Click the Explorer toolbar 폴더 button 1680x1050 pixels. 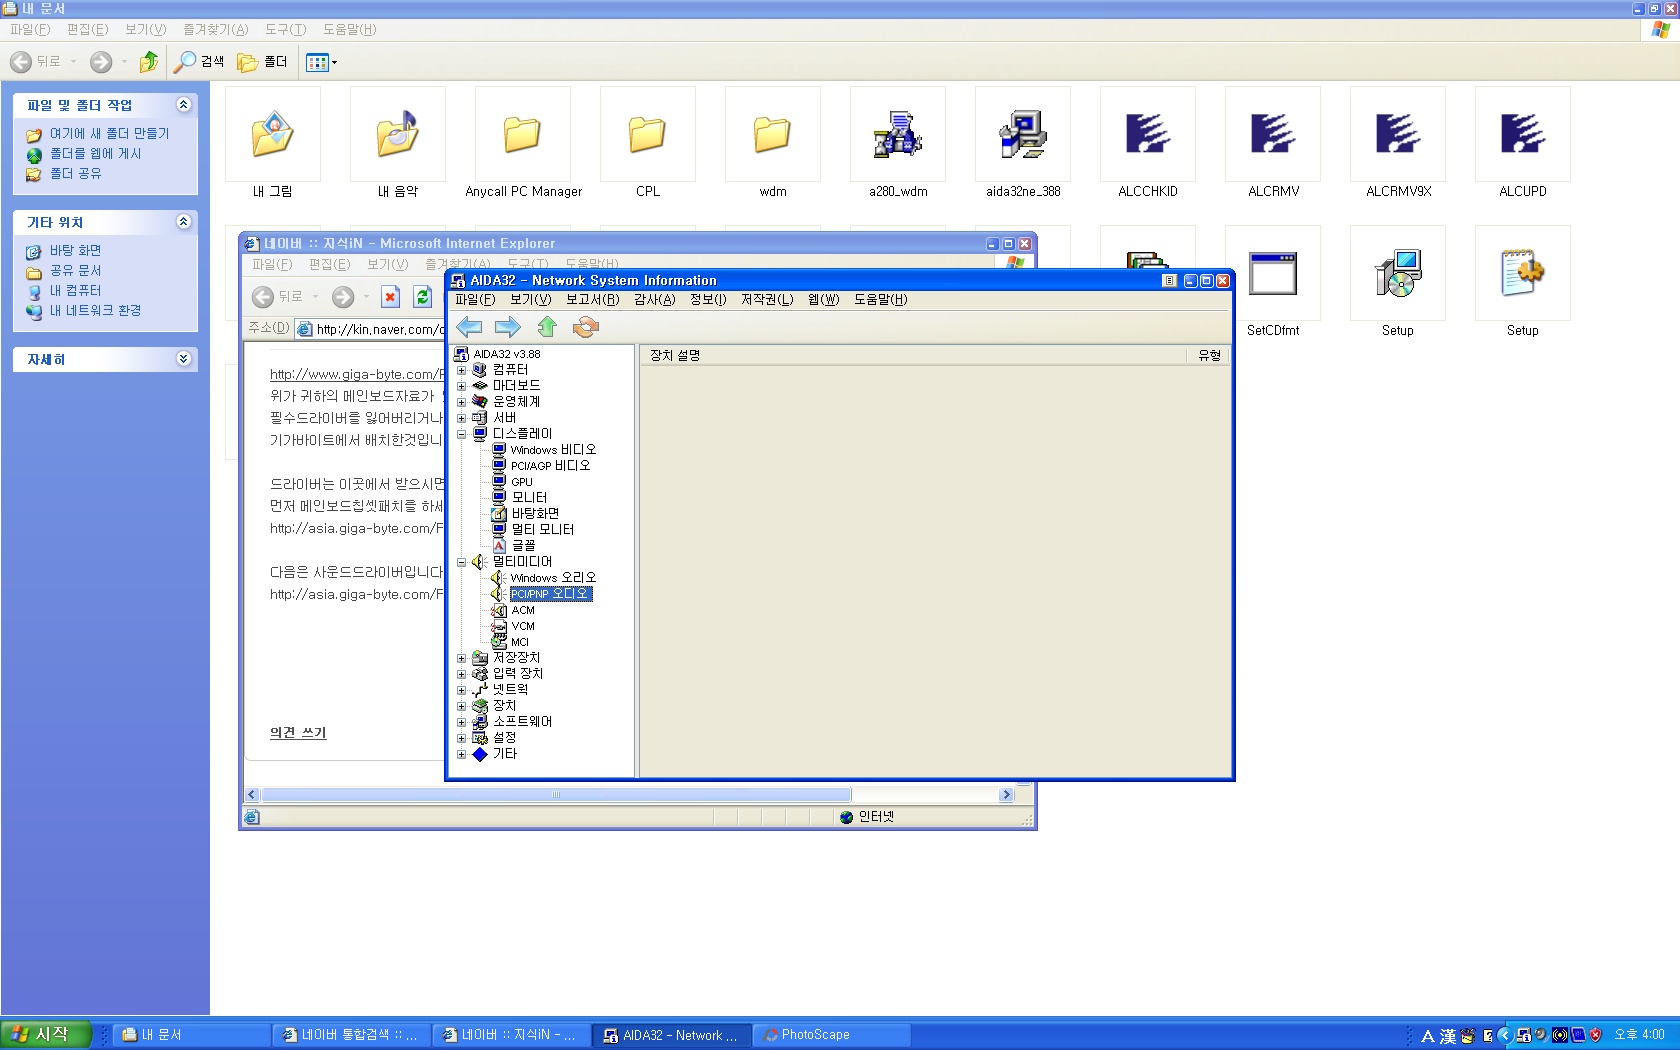(x=262, y=62)
